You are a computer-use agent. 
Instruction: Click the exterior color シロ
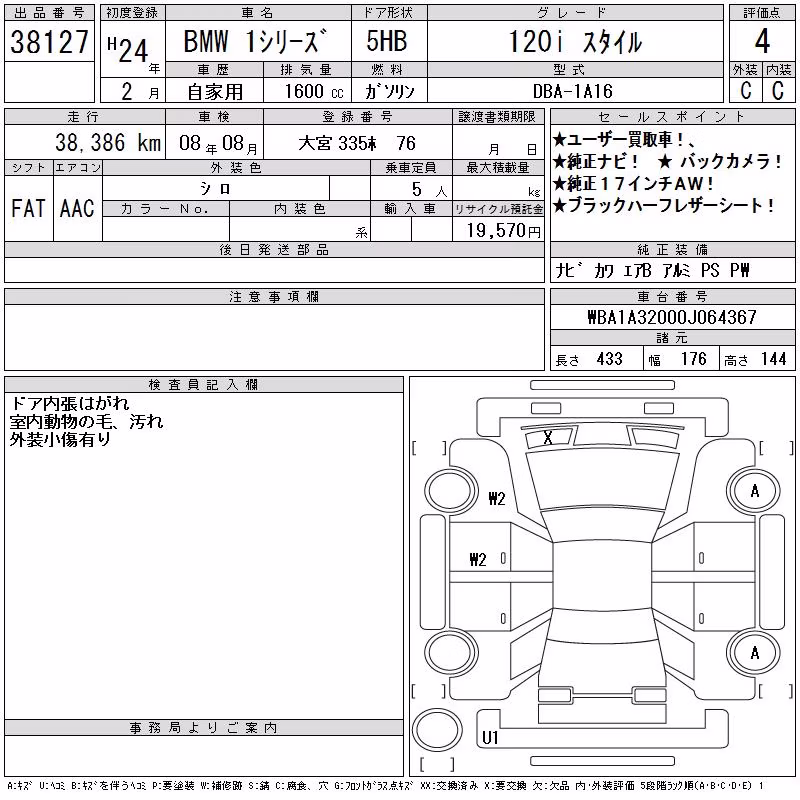pyautogui.click(x=215, y=189)
